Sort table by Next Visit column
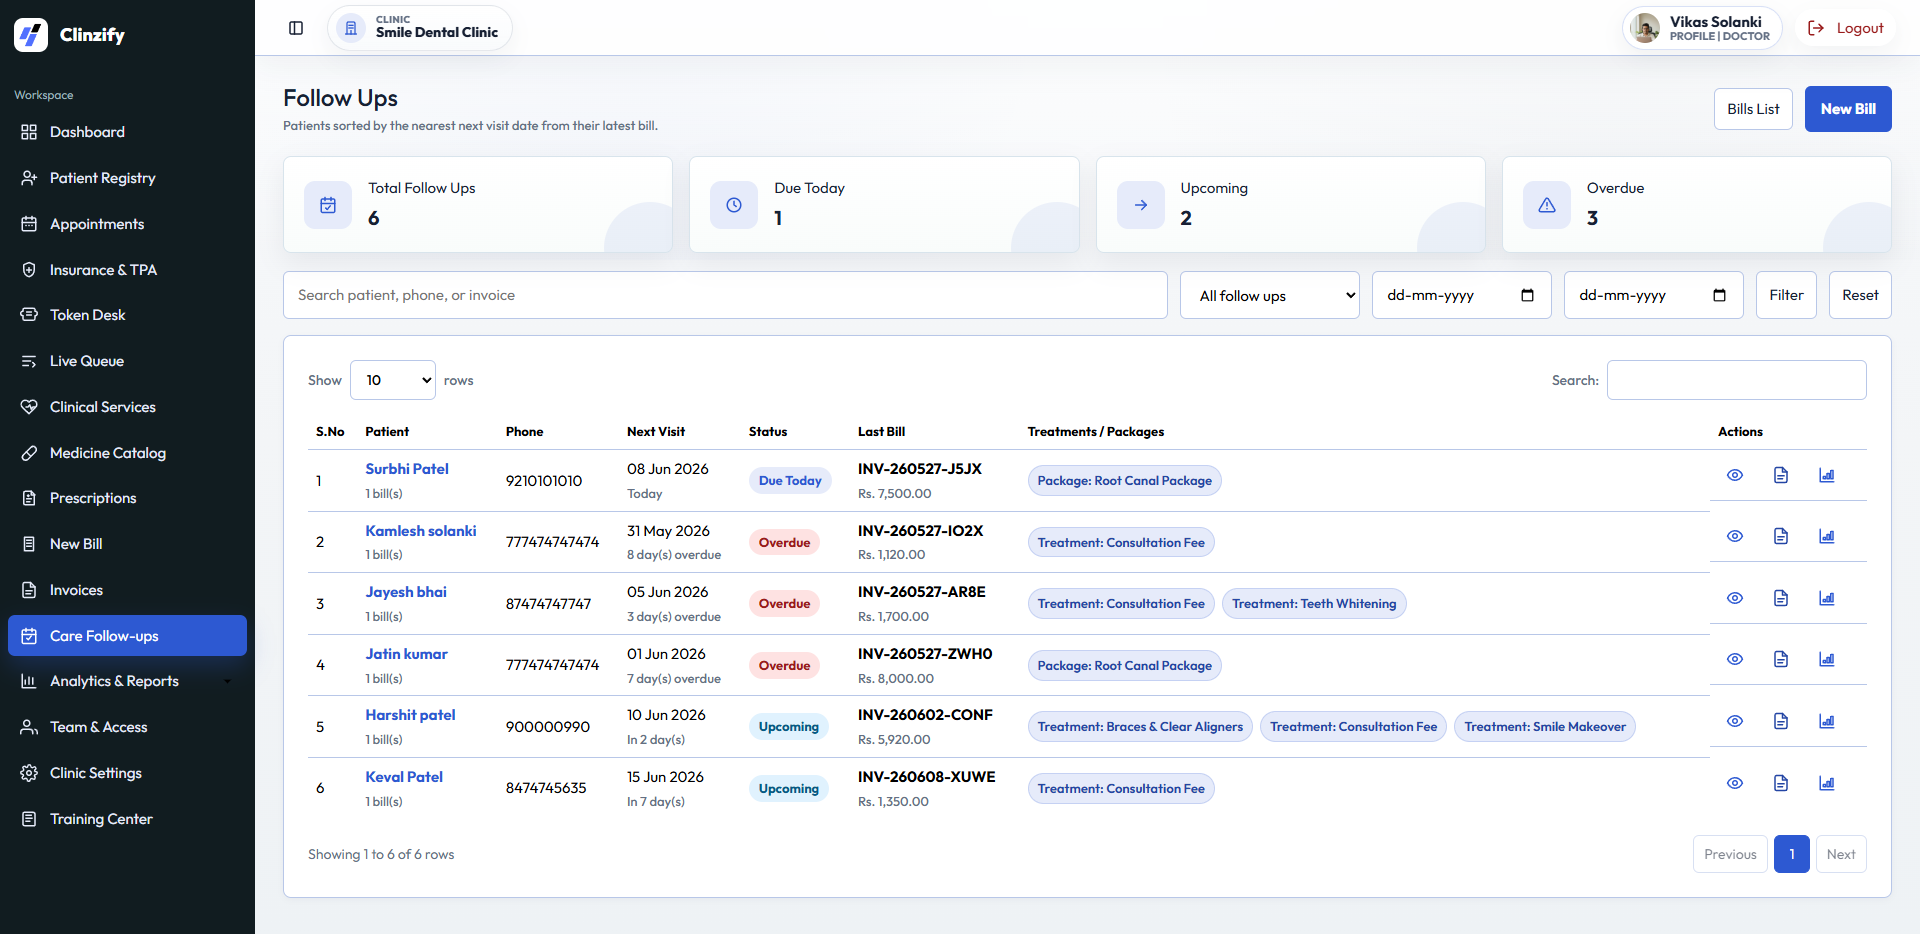 click(x=656, y=432)
